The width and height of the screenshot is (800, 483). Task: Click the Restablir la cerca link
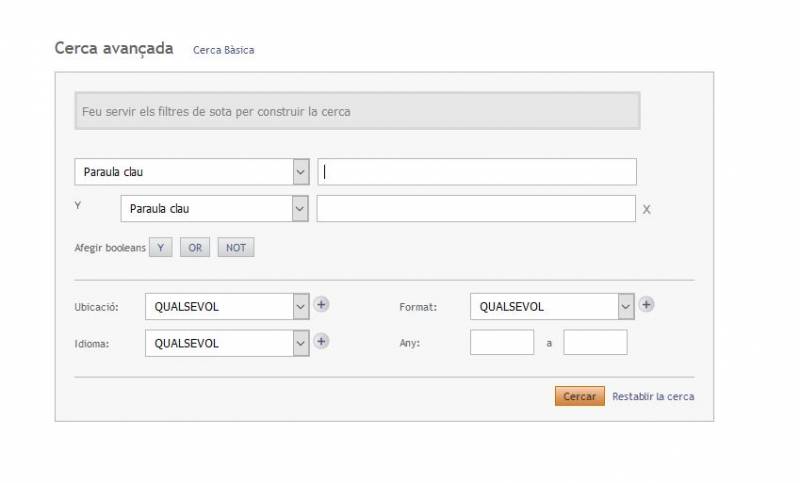click(653, 397)
